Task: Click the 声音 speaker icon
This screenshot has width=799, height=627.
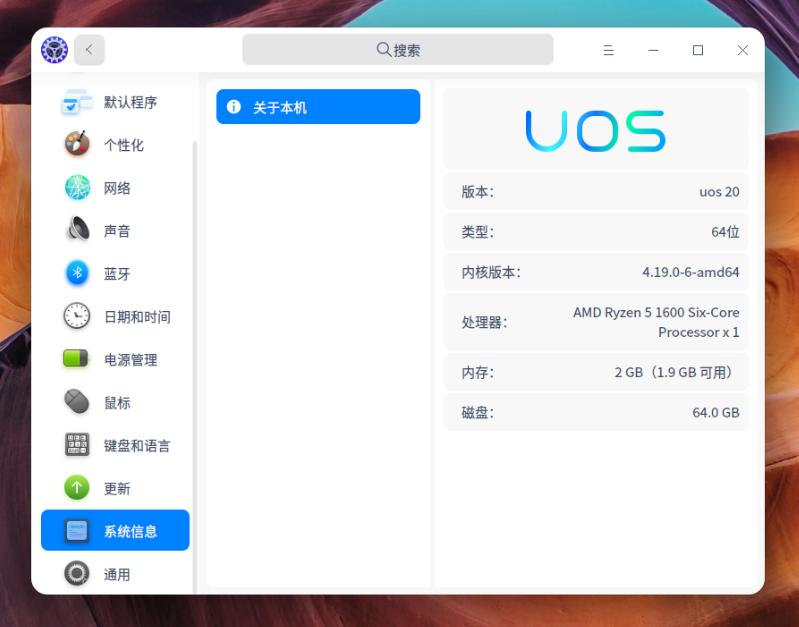Action: 77,231
